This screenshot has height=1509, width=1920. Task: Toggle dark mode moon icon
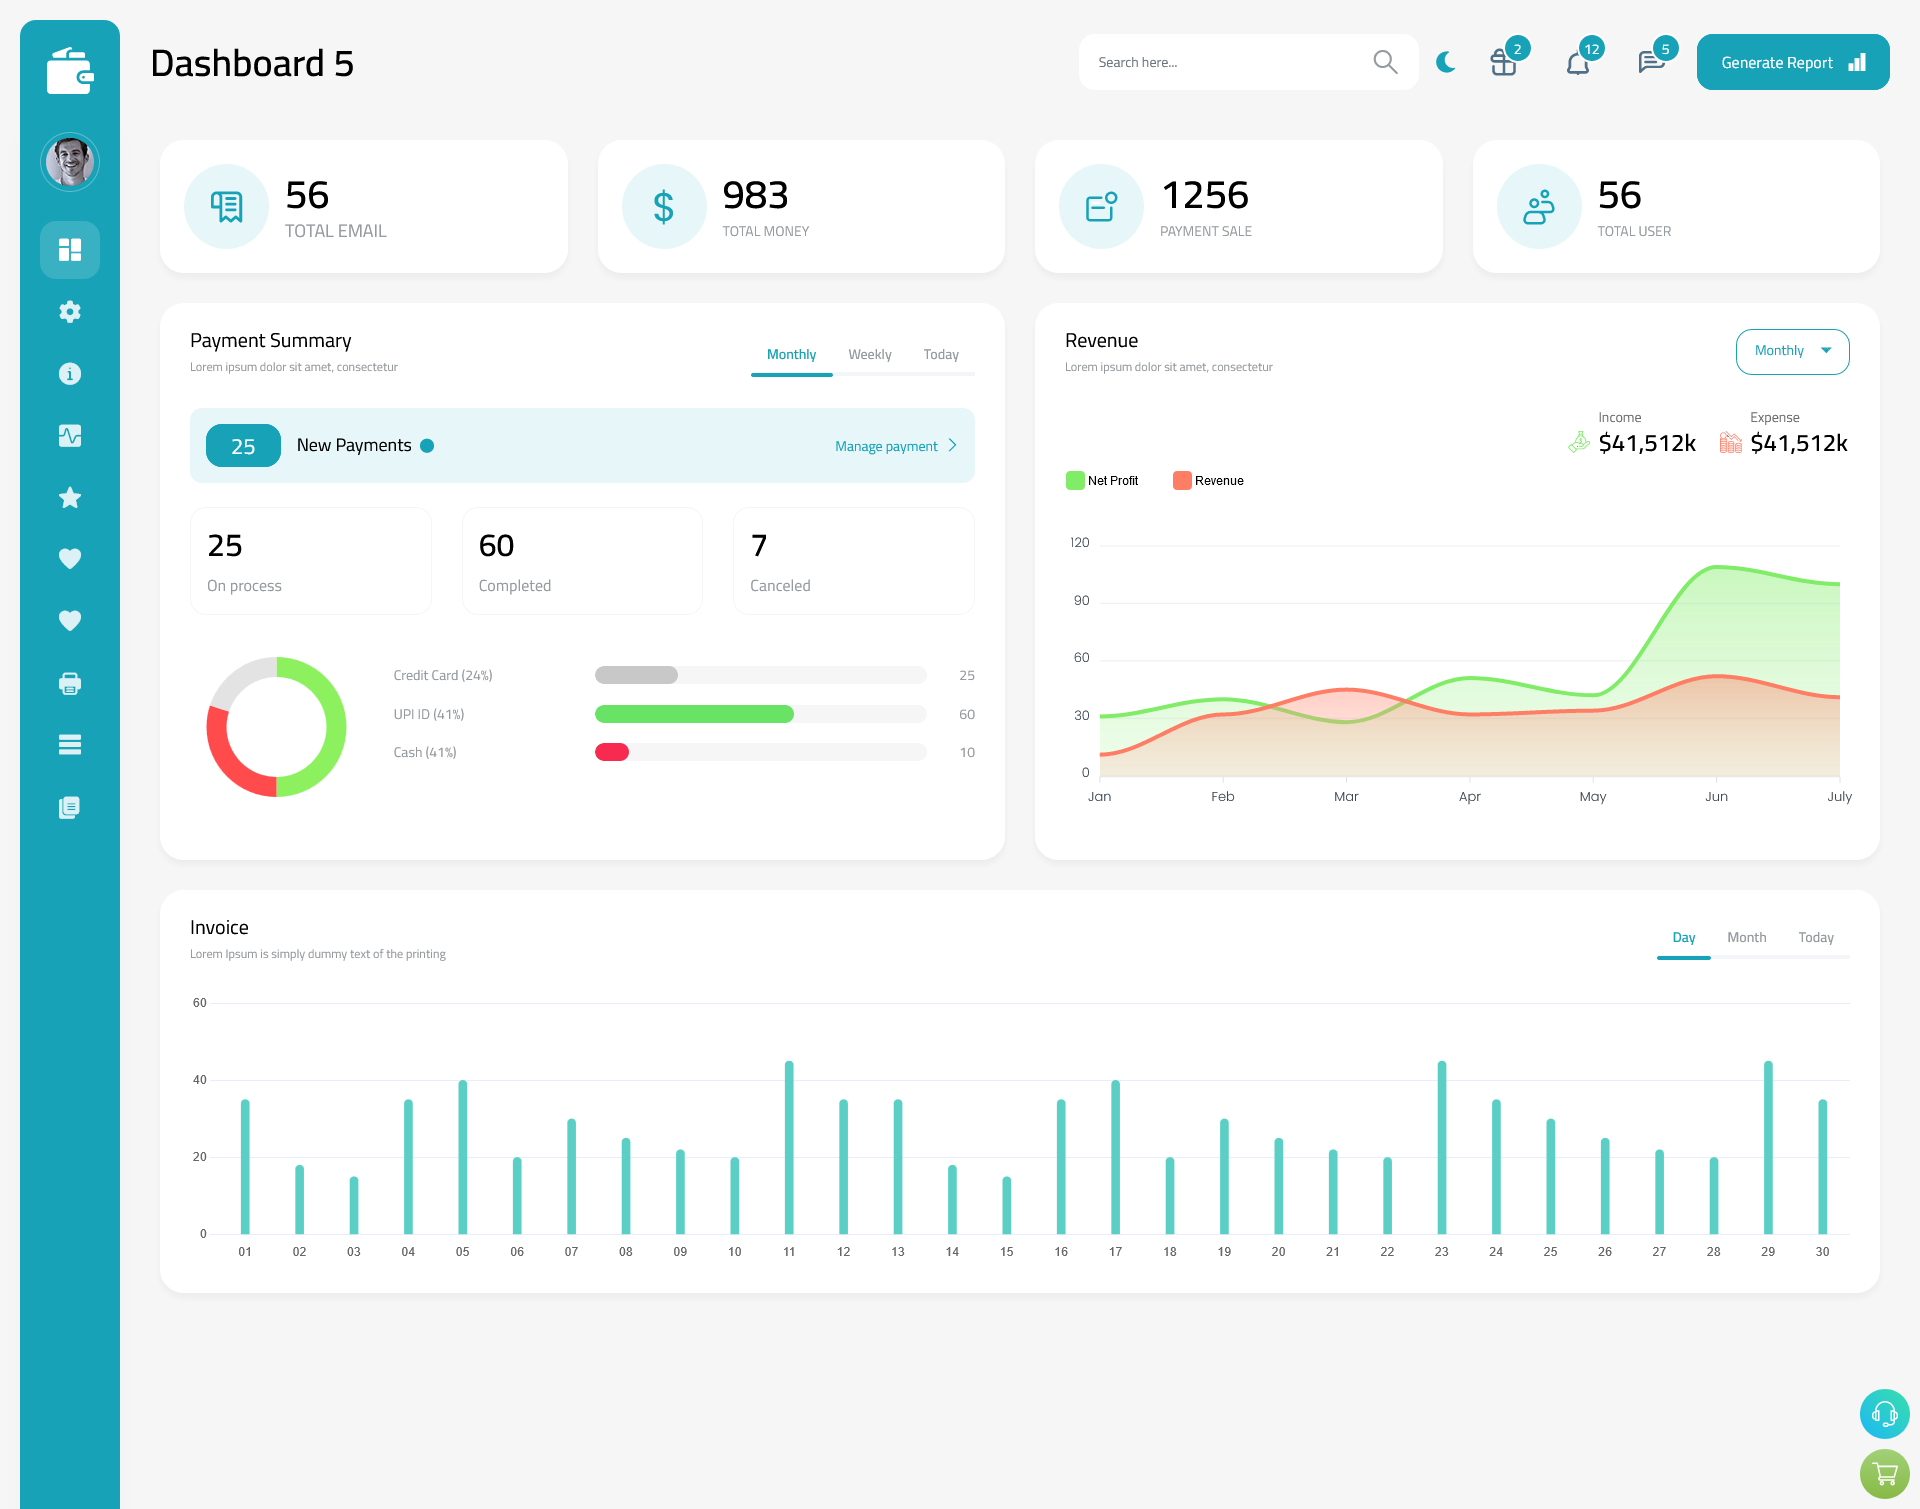coord(1445,61)
